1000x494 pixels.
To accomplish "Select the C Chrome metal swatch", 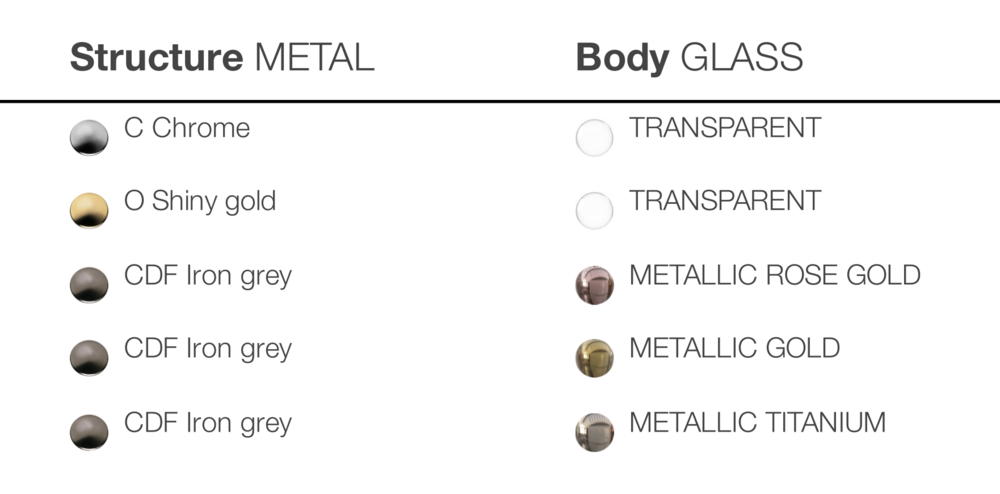I will (x=89, y=137).
